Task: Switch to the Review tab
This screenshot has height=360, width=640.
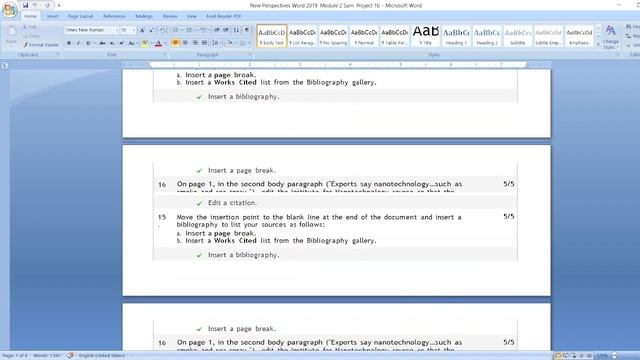Action: (170, 16)
